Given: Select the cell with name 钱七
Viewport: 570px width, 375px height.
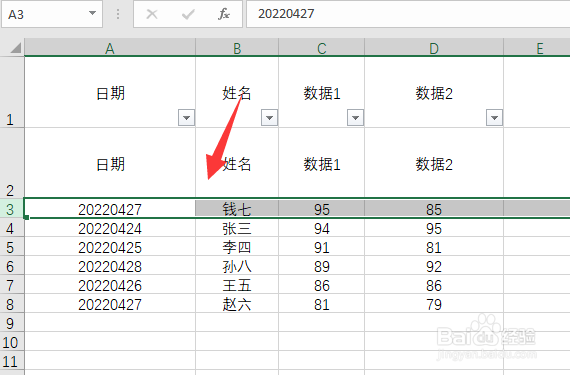Looking at the screenshot, I should [x=237, y=209].
